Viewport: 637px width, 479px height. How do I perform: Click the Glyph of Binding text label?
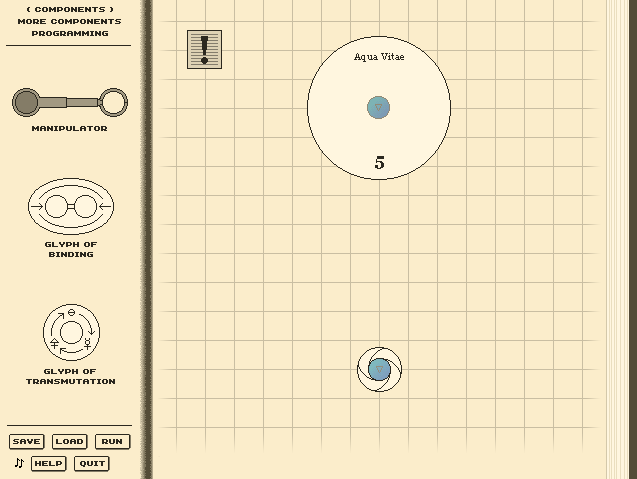[70, 249]
